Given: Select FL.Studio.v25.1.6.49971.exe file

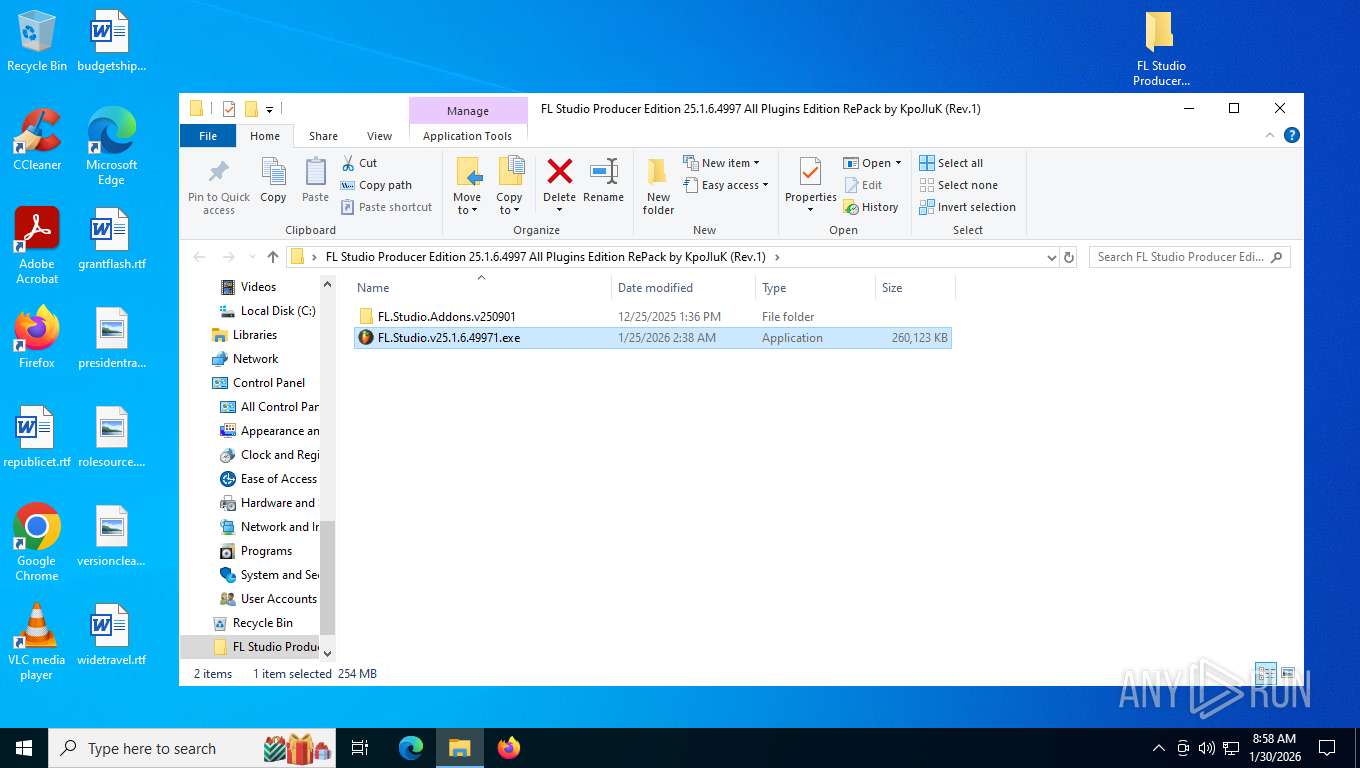Looking at the screenshot, I should [x=652, y=338].
